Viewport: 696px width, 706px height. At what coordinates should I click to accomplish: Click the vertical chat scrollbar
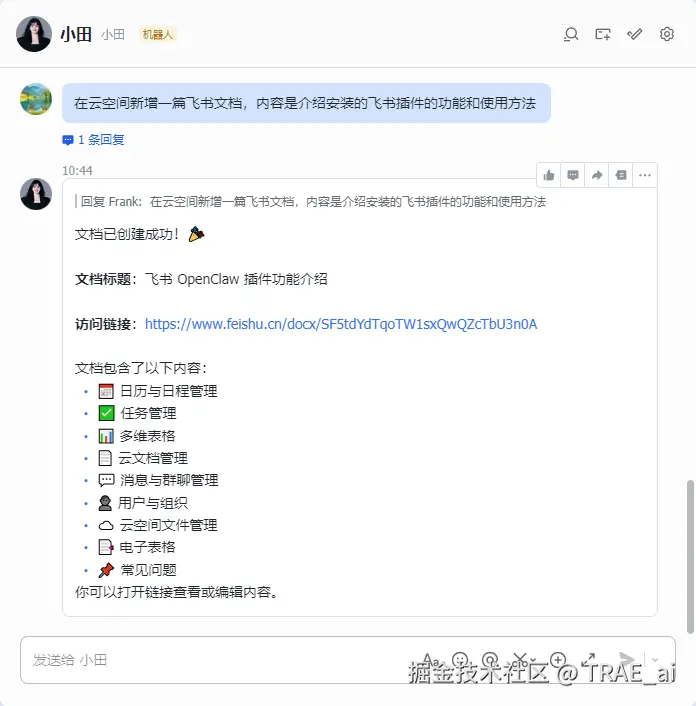tap(690, 557)
